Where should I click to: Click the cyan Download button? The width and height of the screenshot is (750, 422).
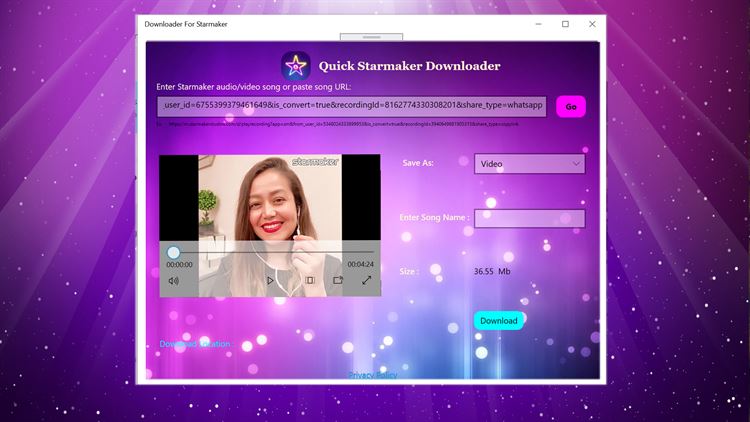(498, 321)
